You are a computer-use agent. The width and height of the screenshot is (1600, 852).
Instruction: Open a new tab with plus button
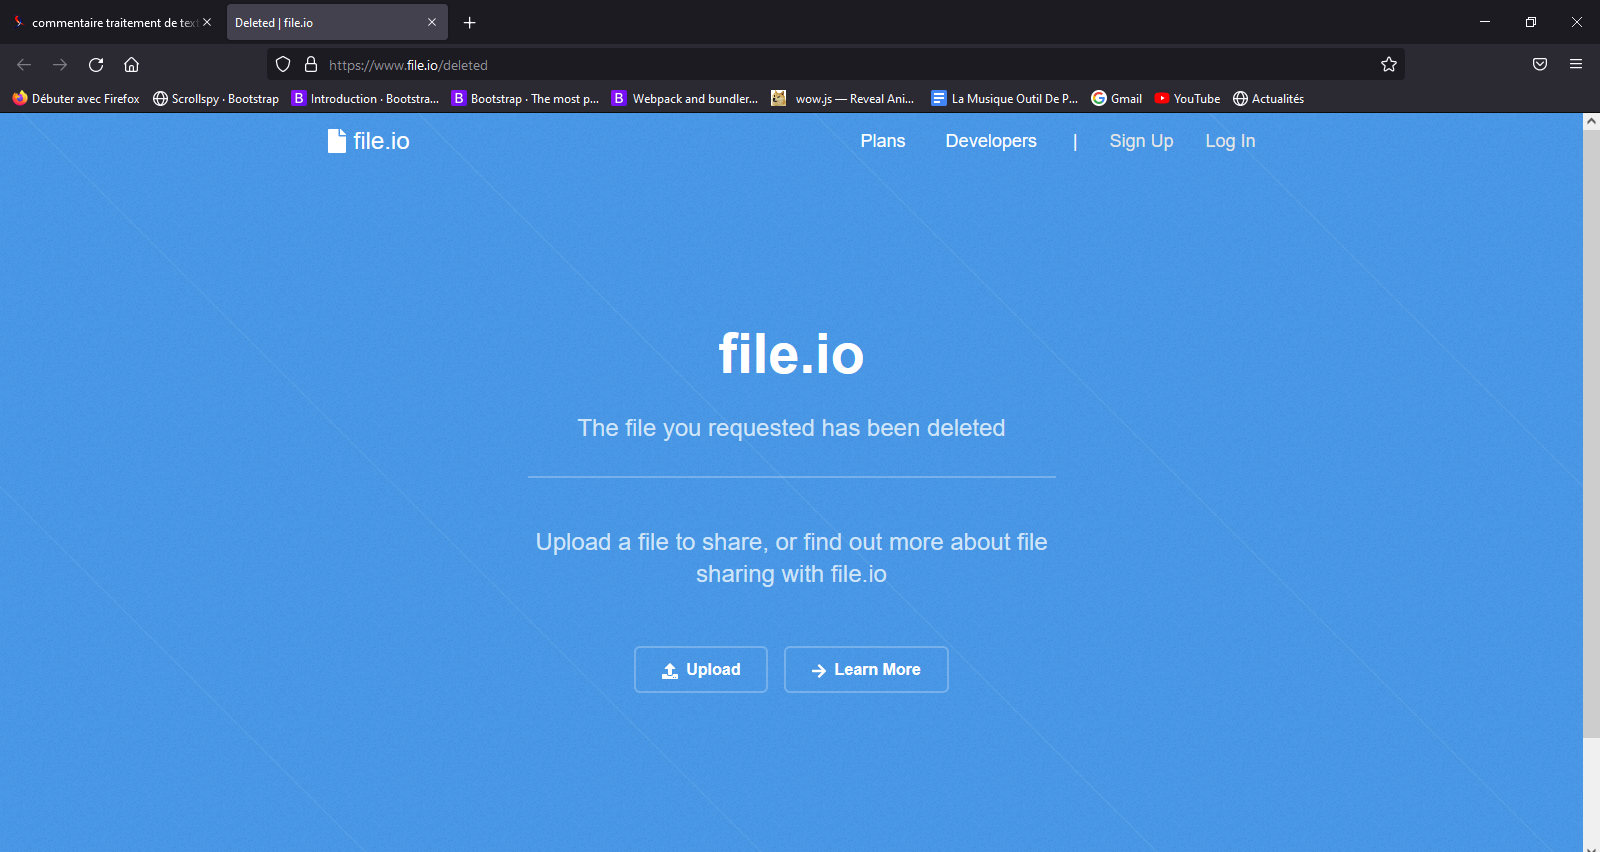[469, 22]
